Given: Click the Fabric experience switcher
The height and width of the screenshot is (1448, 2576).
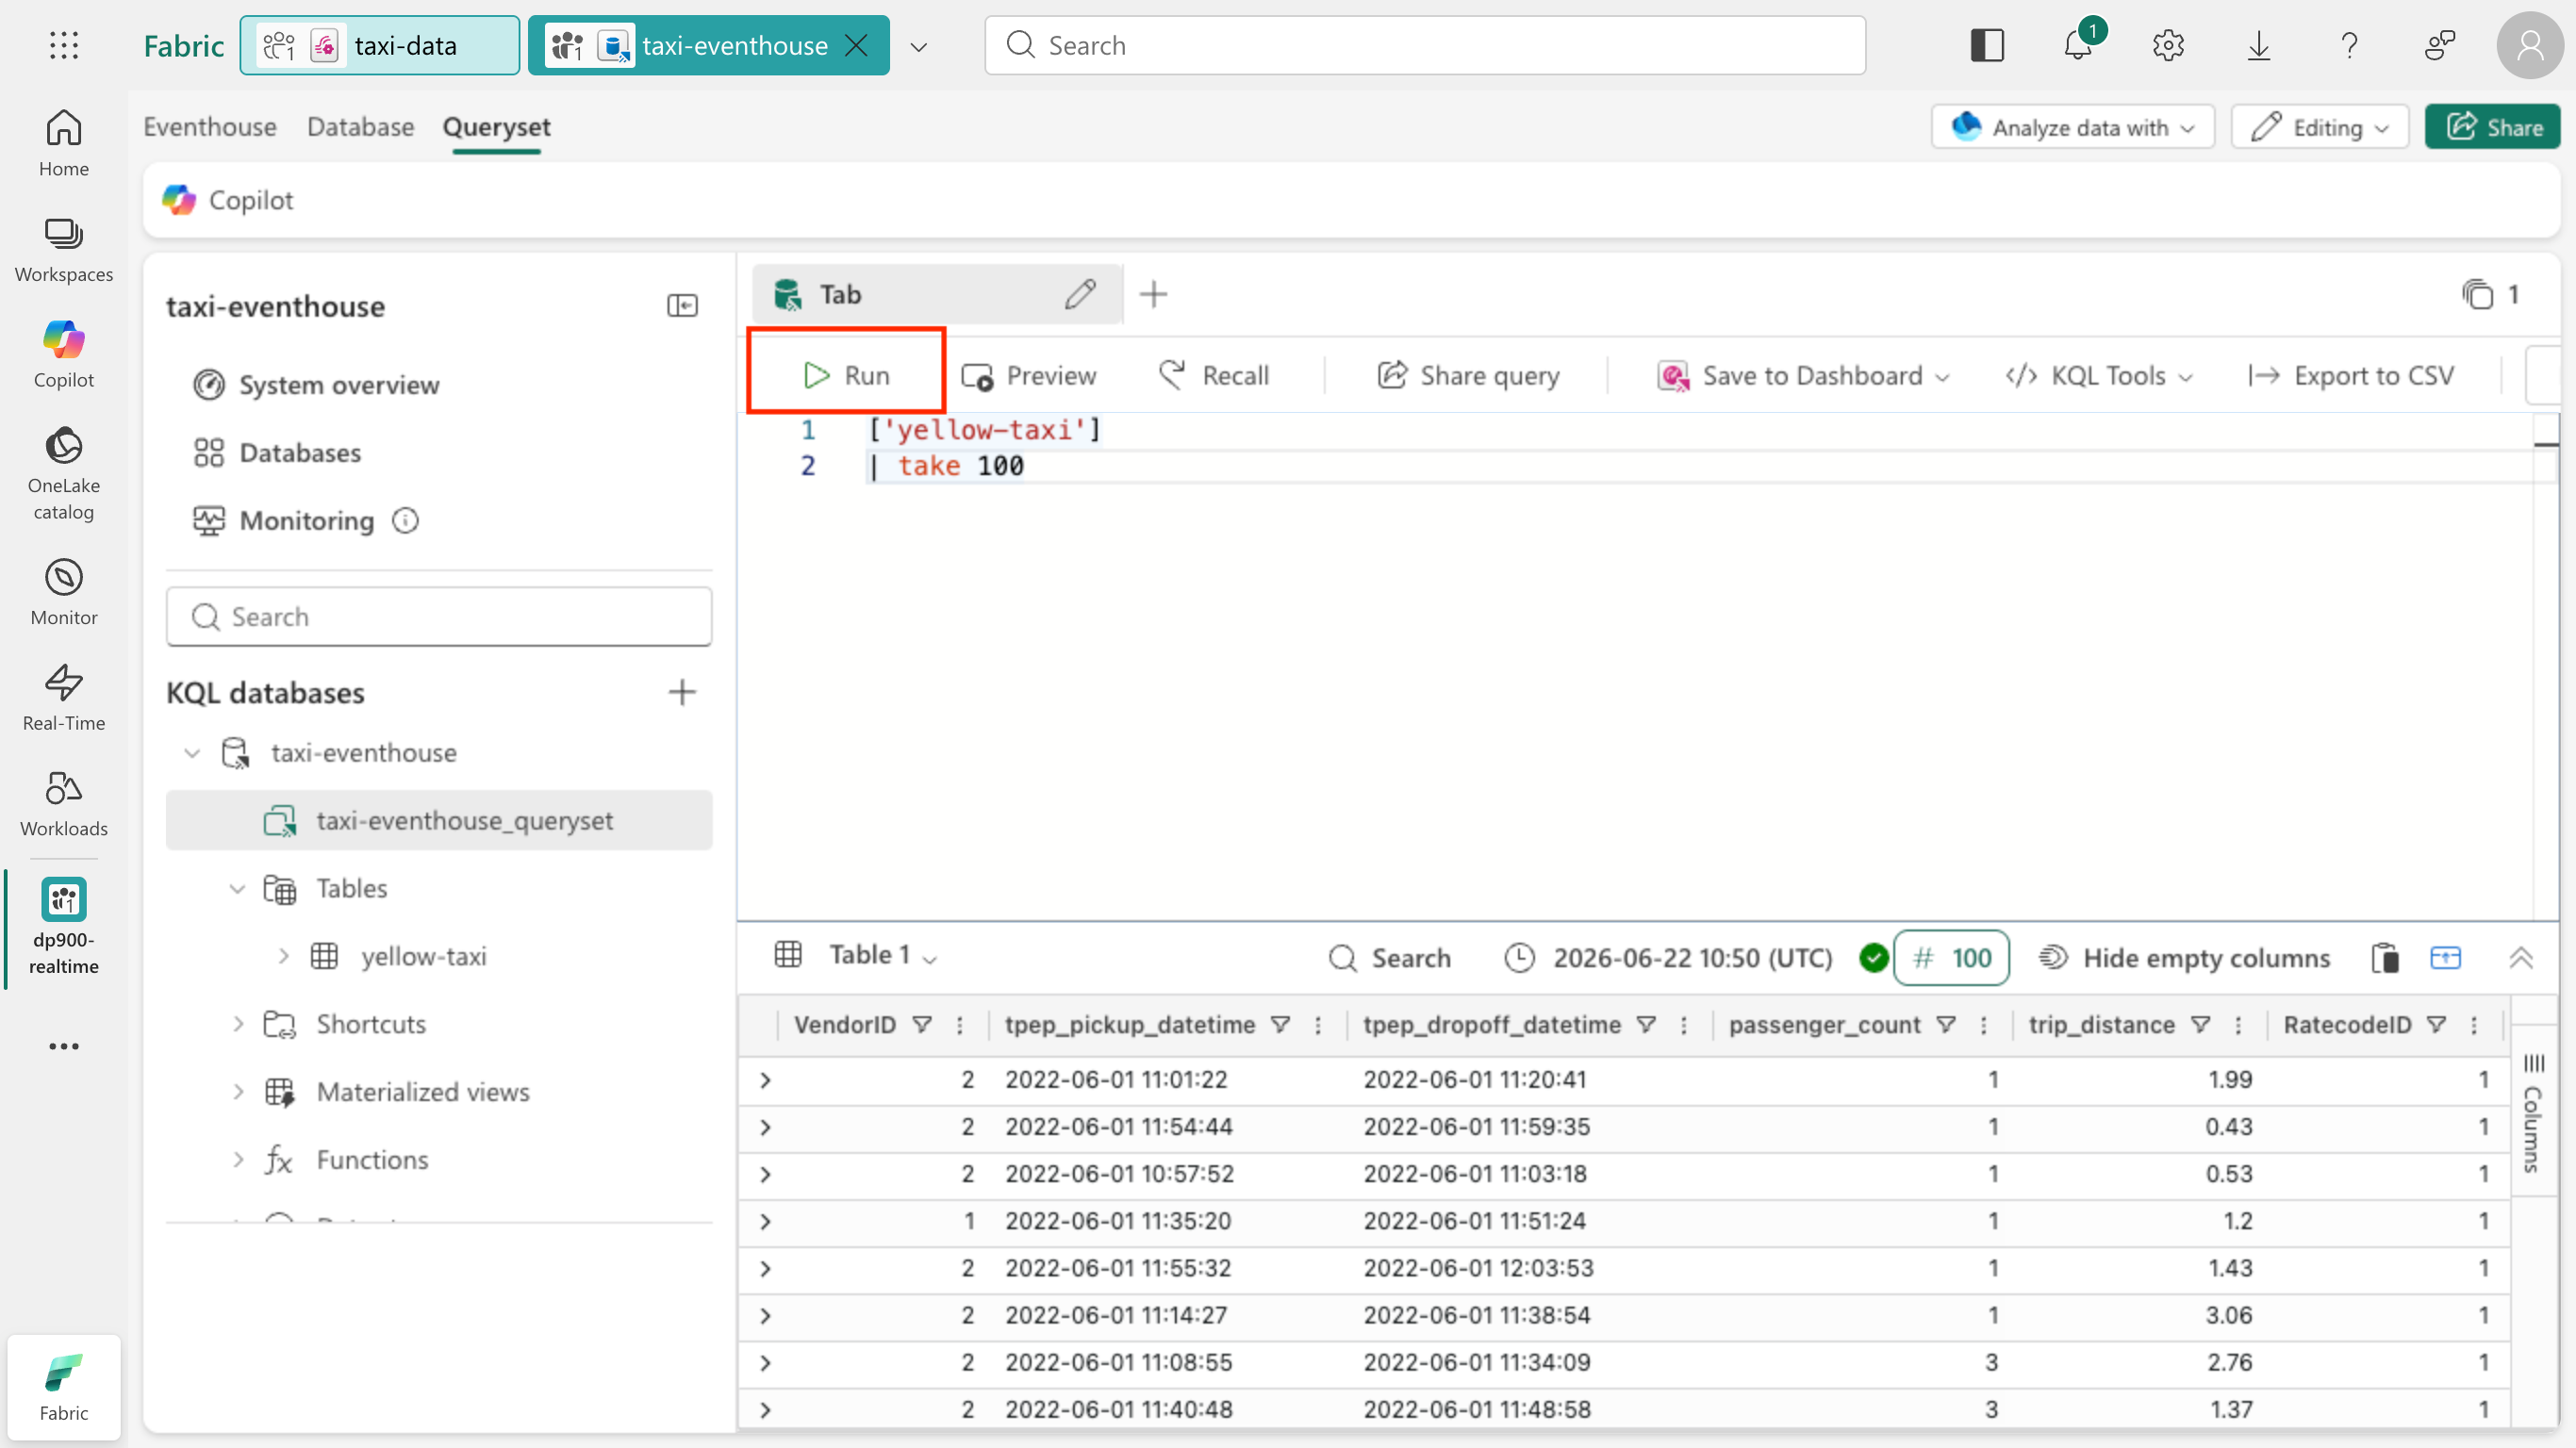Looking at the screenshot, I should [x=64, y=1386].
